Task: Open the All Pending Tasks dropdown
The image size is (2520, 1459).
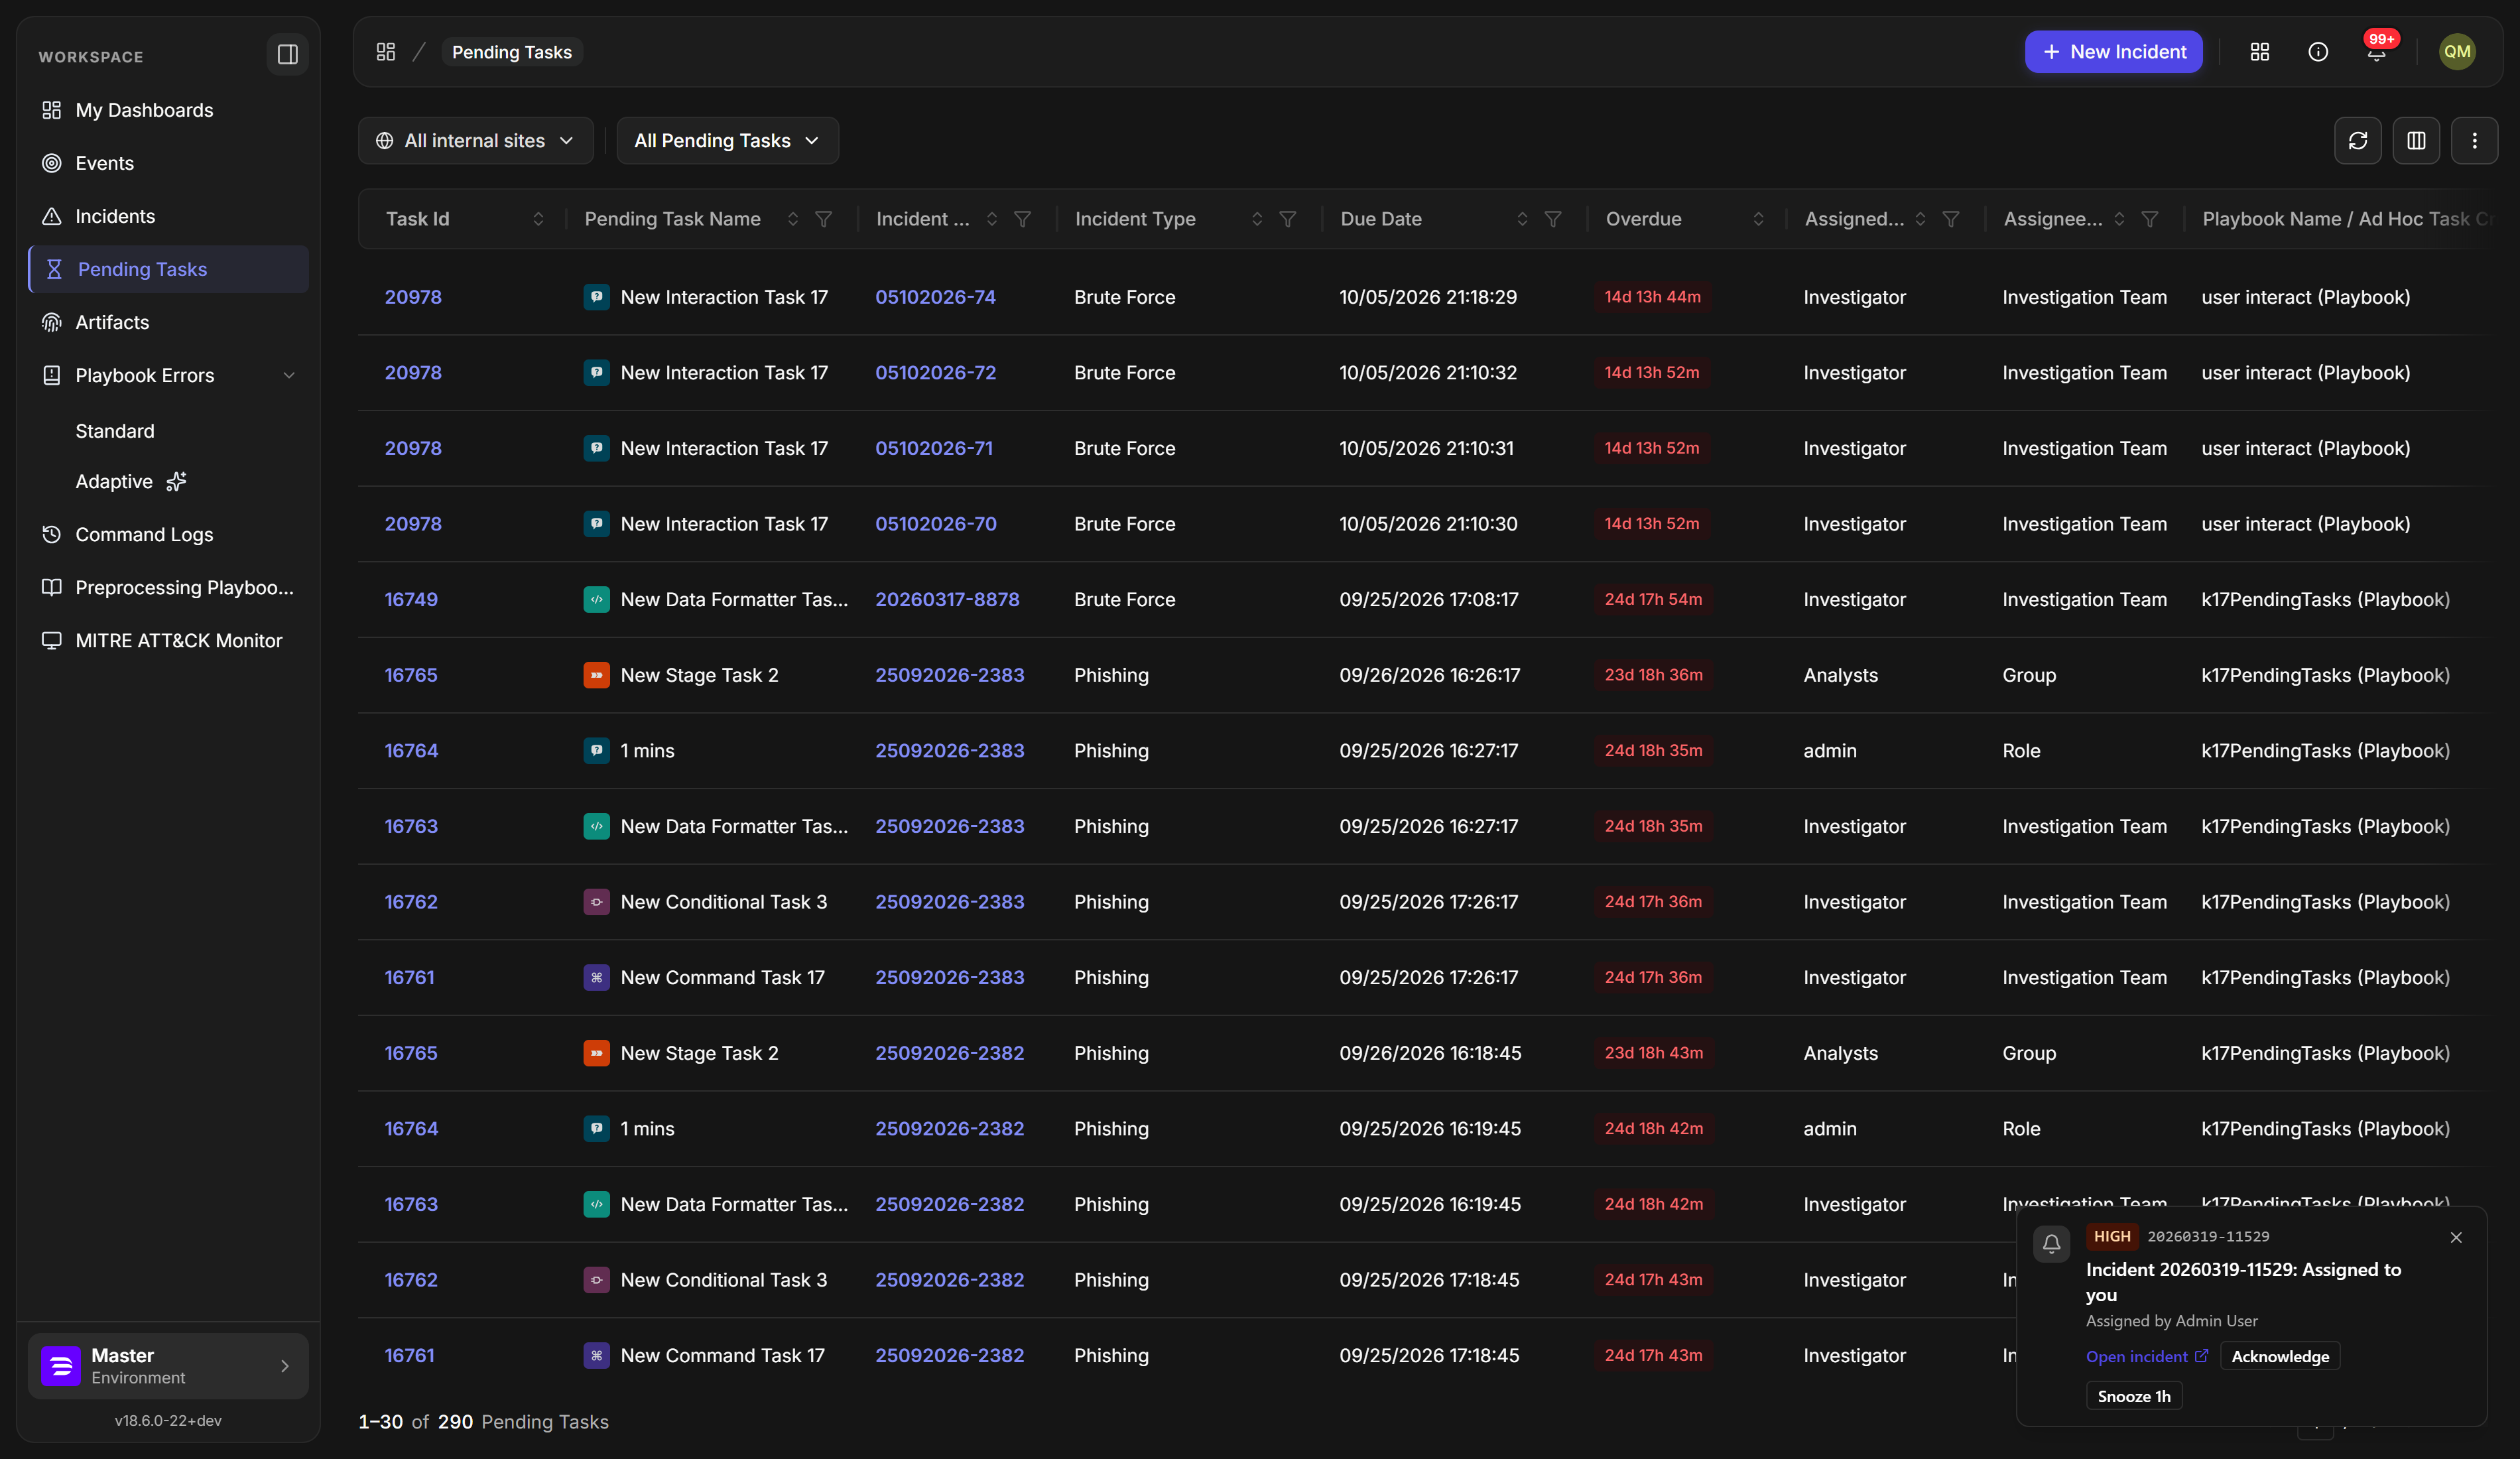Action: (727, 141)
